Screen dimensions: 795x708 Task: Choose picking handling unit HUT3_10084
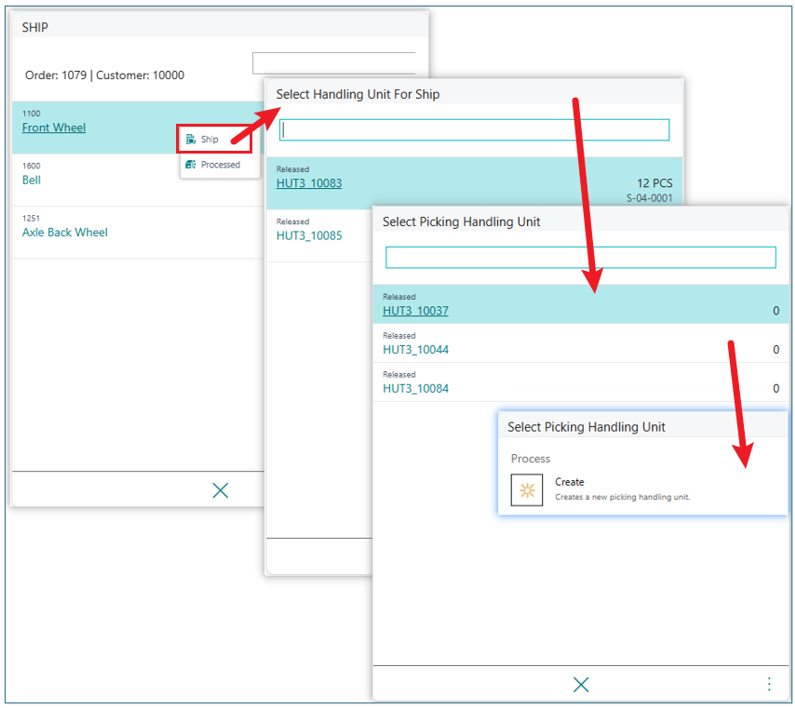(x=416, y=388)
